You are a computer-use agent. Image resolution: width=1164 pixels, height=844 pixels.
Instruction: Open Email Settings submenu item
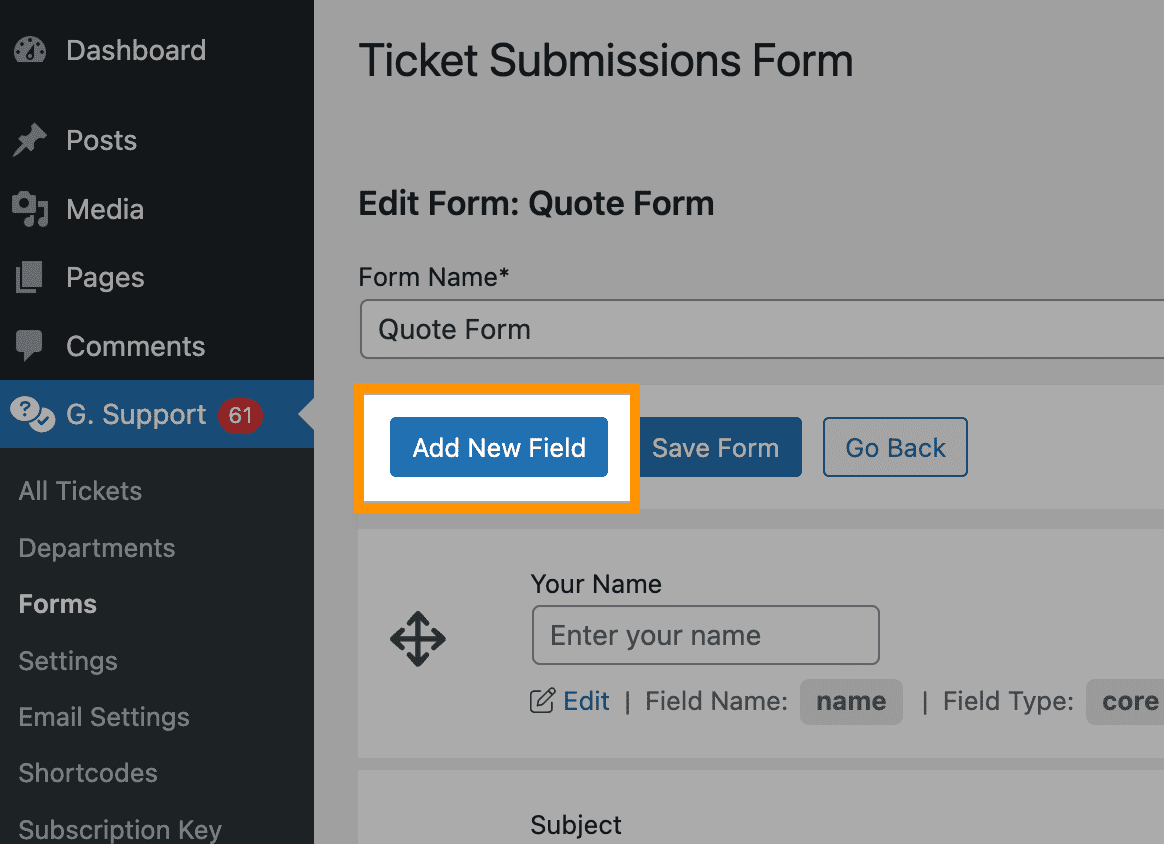pyautogui.click(x=104, y=717)
